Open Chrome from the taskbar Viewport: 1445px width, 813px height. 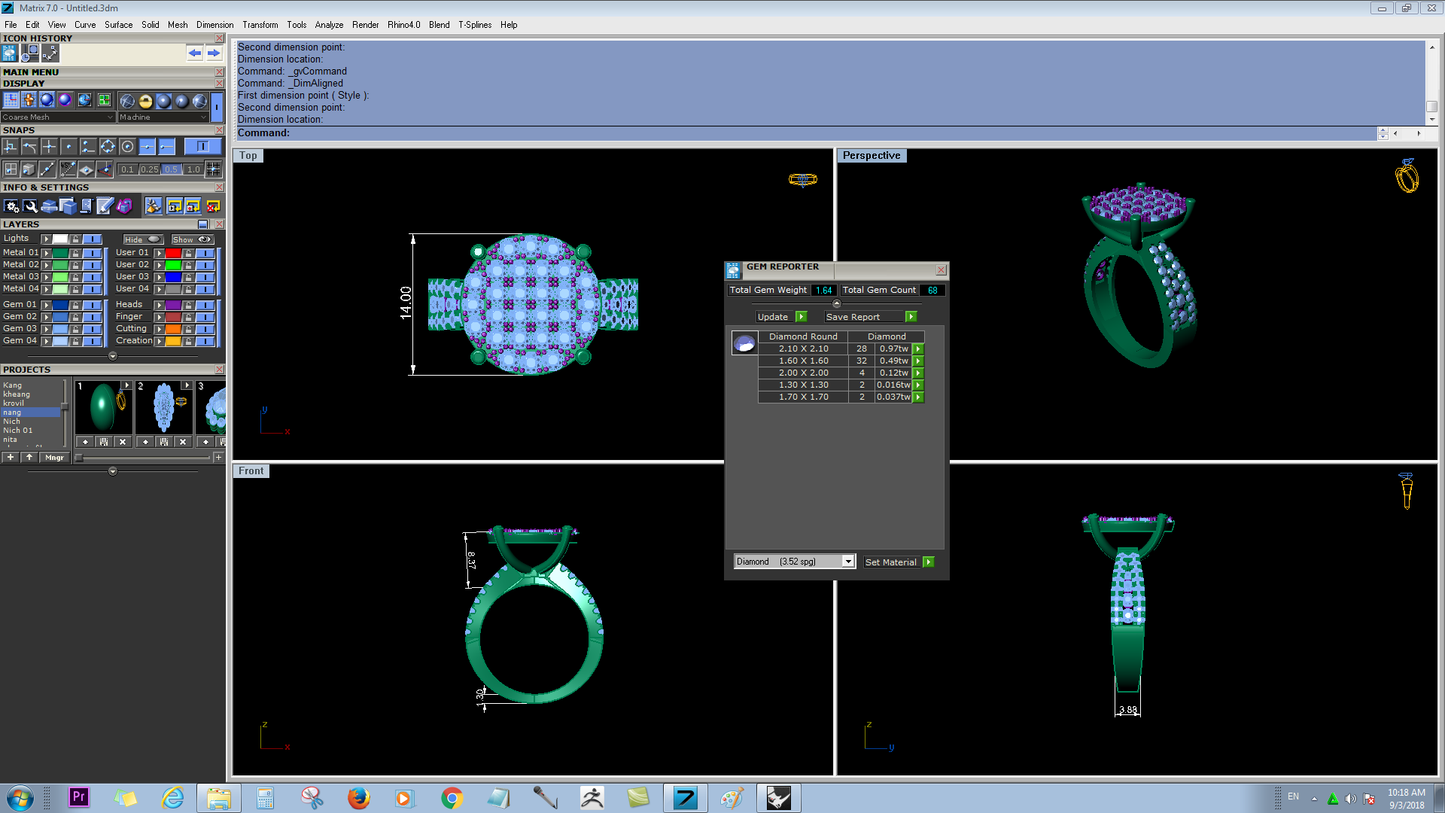coord(452,798)
